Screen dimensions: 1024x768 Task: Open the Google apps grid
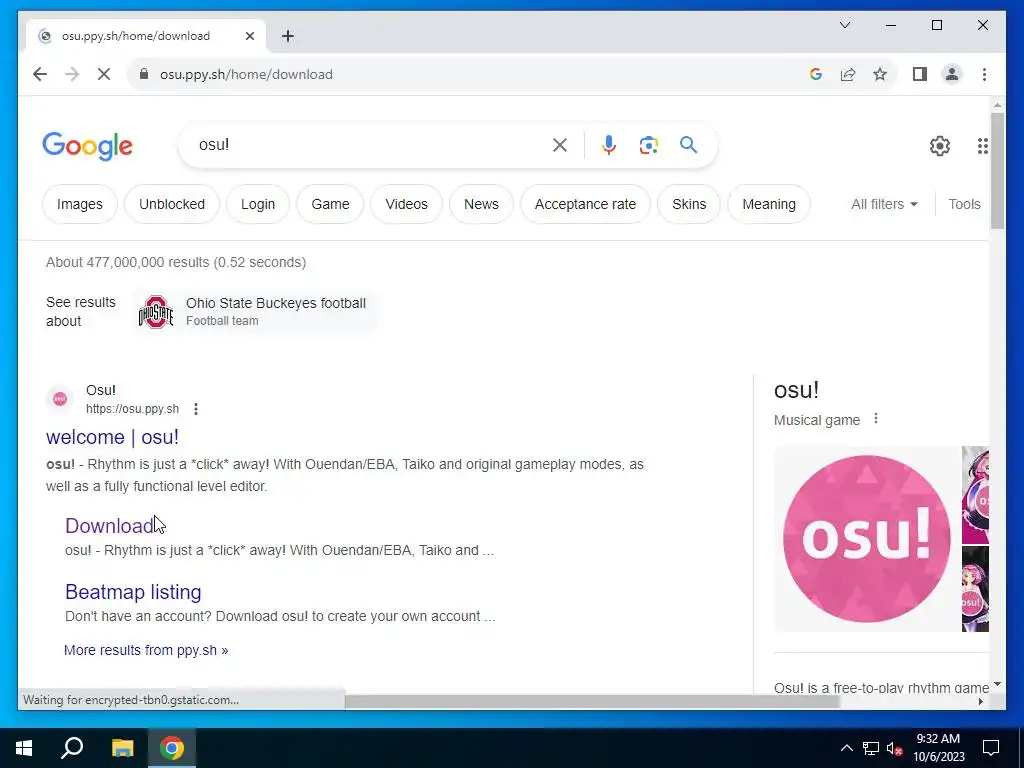[982, 146]
